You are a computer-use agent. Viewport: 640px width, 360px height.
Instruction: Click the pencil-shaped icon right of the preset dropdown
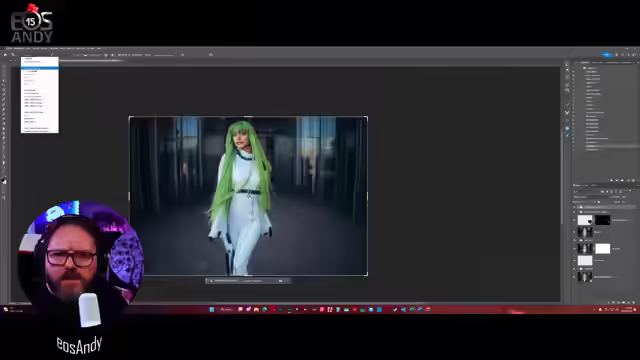click(x=52, y=55)
